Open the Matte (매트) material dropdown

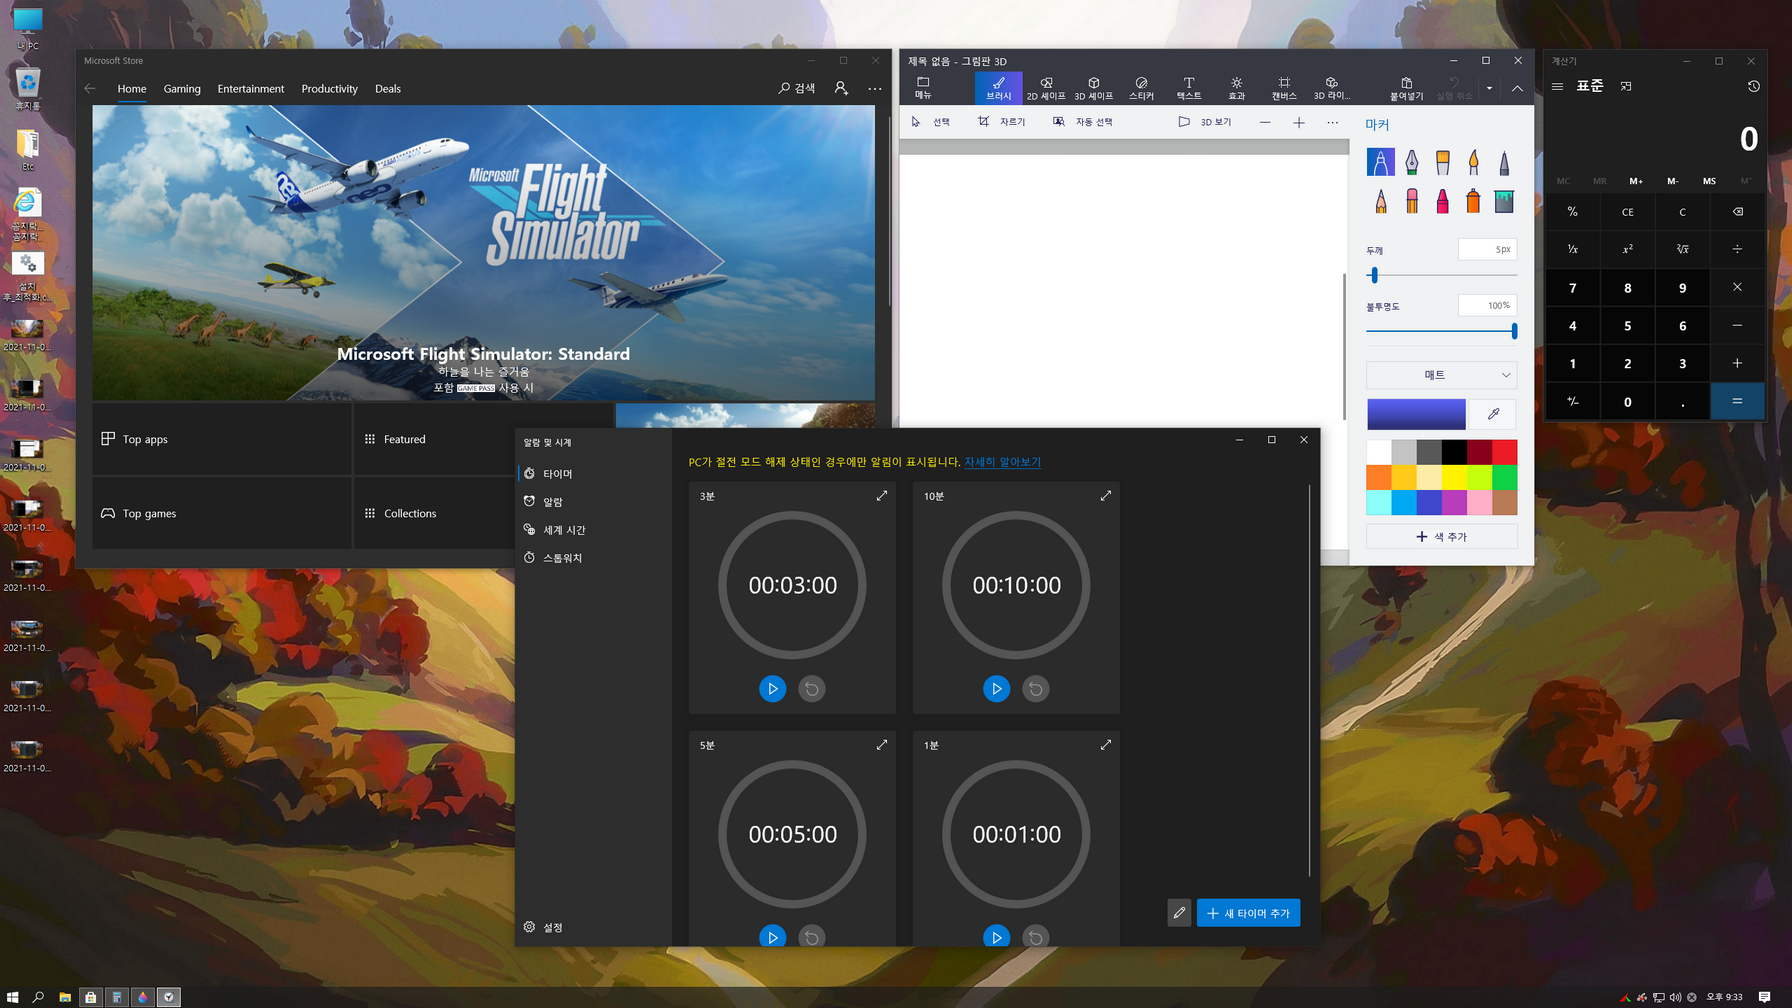(x=1441, y=375)
